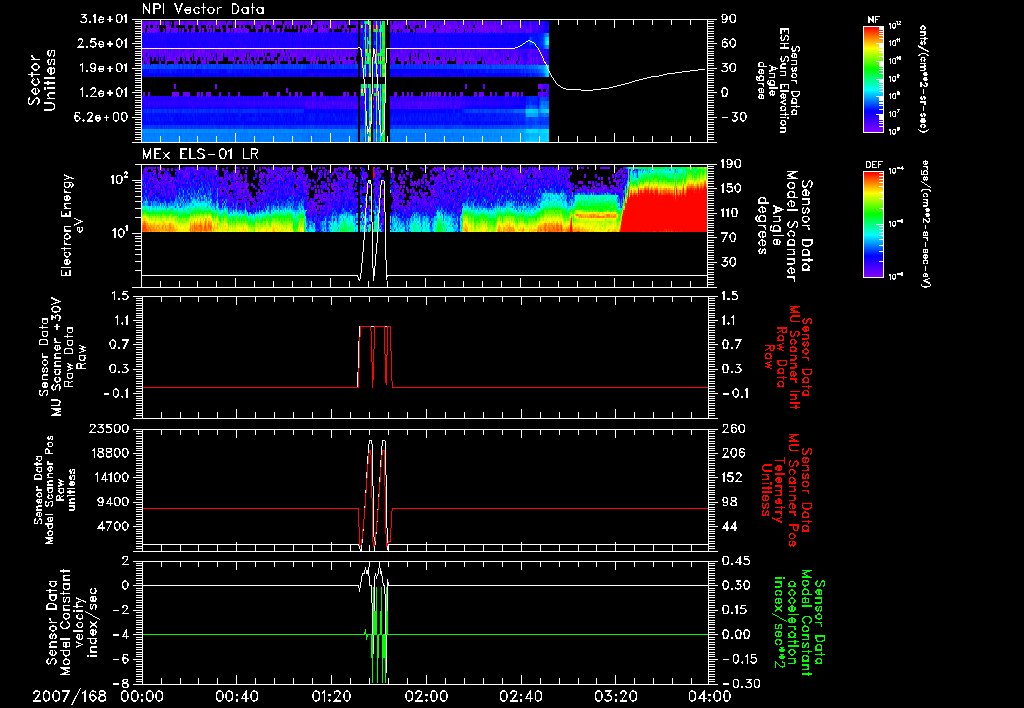Image resolution: width=1024 pixels, height=708 pixels.
Task: Click the "MU Scanner +30V Raw Data" axis title
Action: tap(63, 357)
